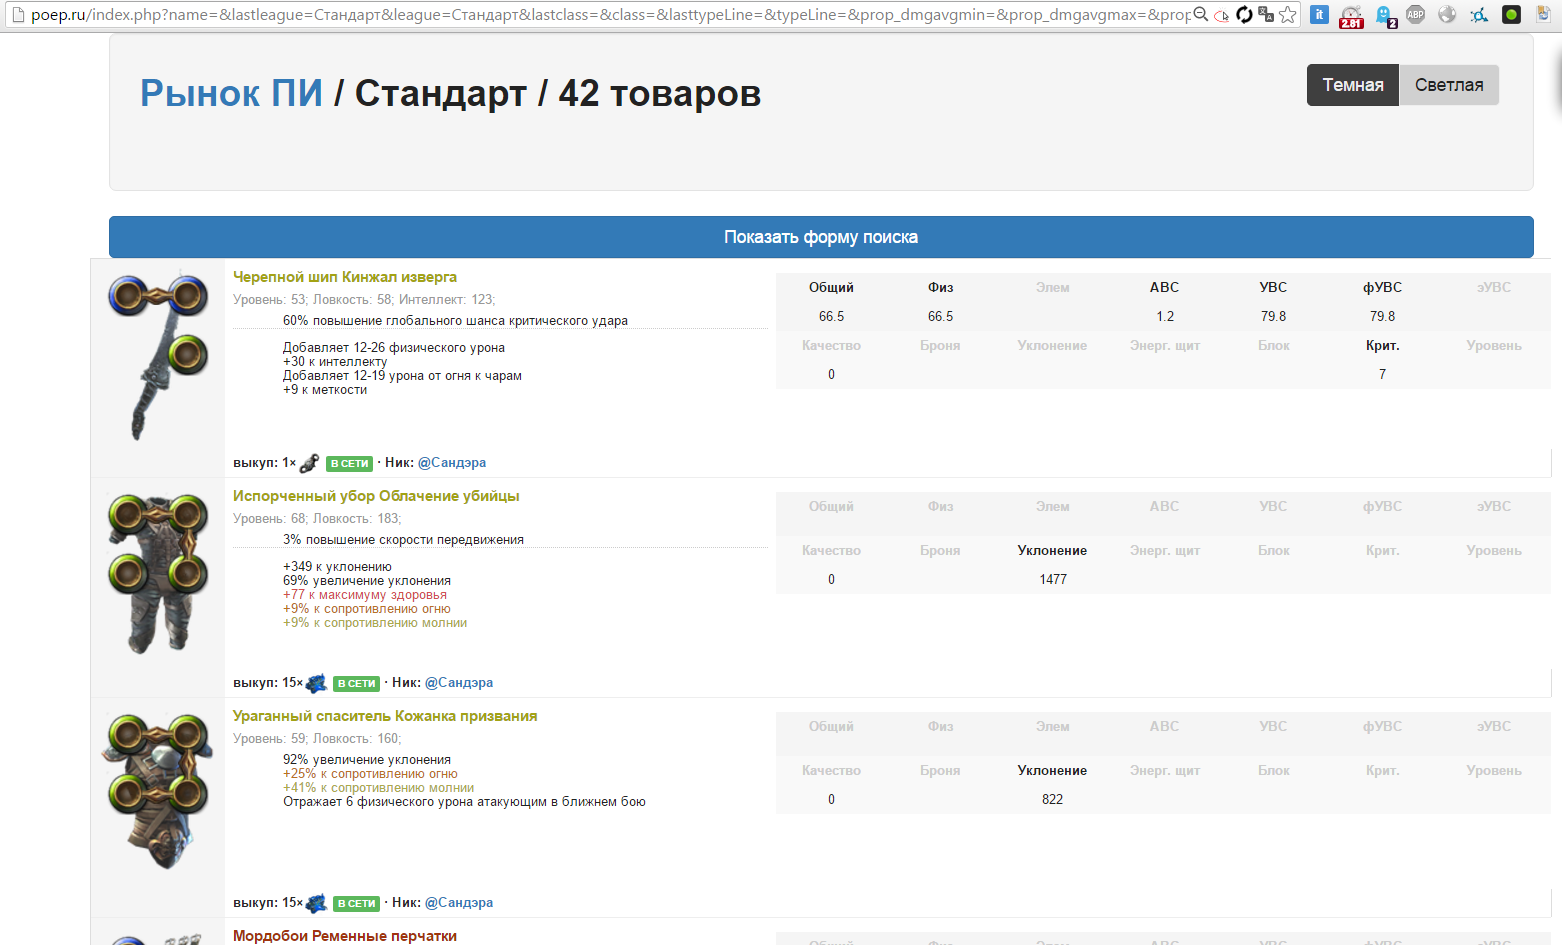
Task: Switch to the Темная theme
Action: (x=1353, y=85)
